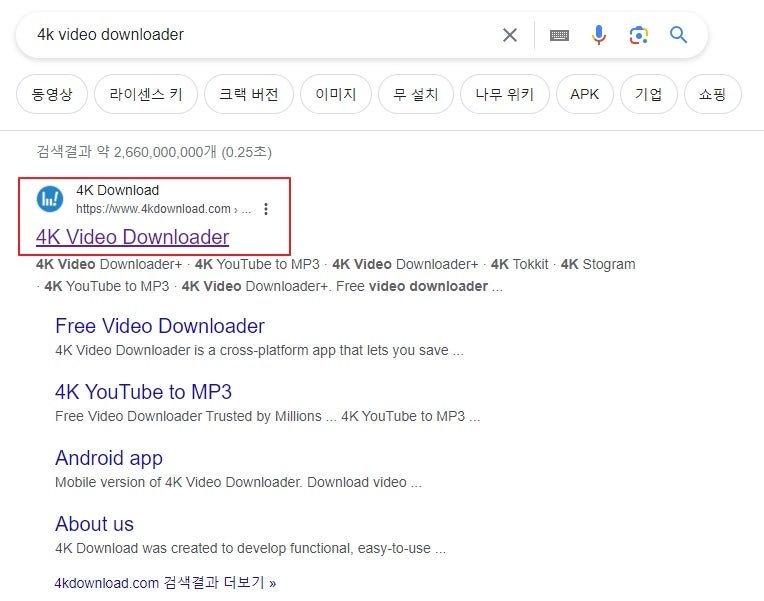Select the 라이센스 키 filter chip
The image size is (764, 601).
click(146, 94)
